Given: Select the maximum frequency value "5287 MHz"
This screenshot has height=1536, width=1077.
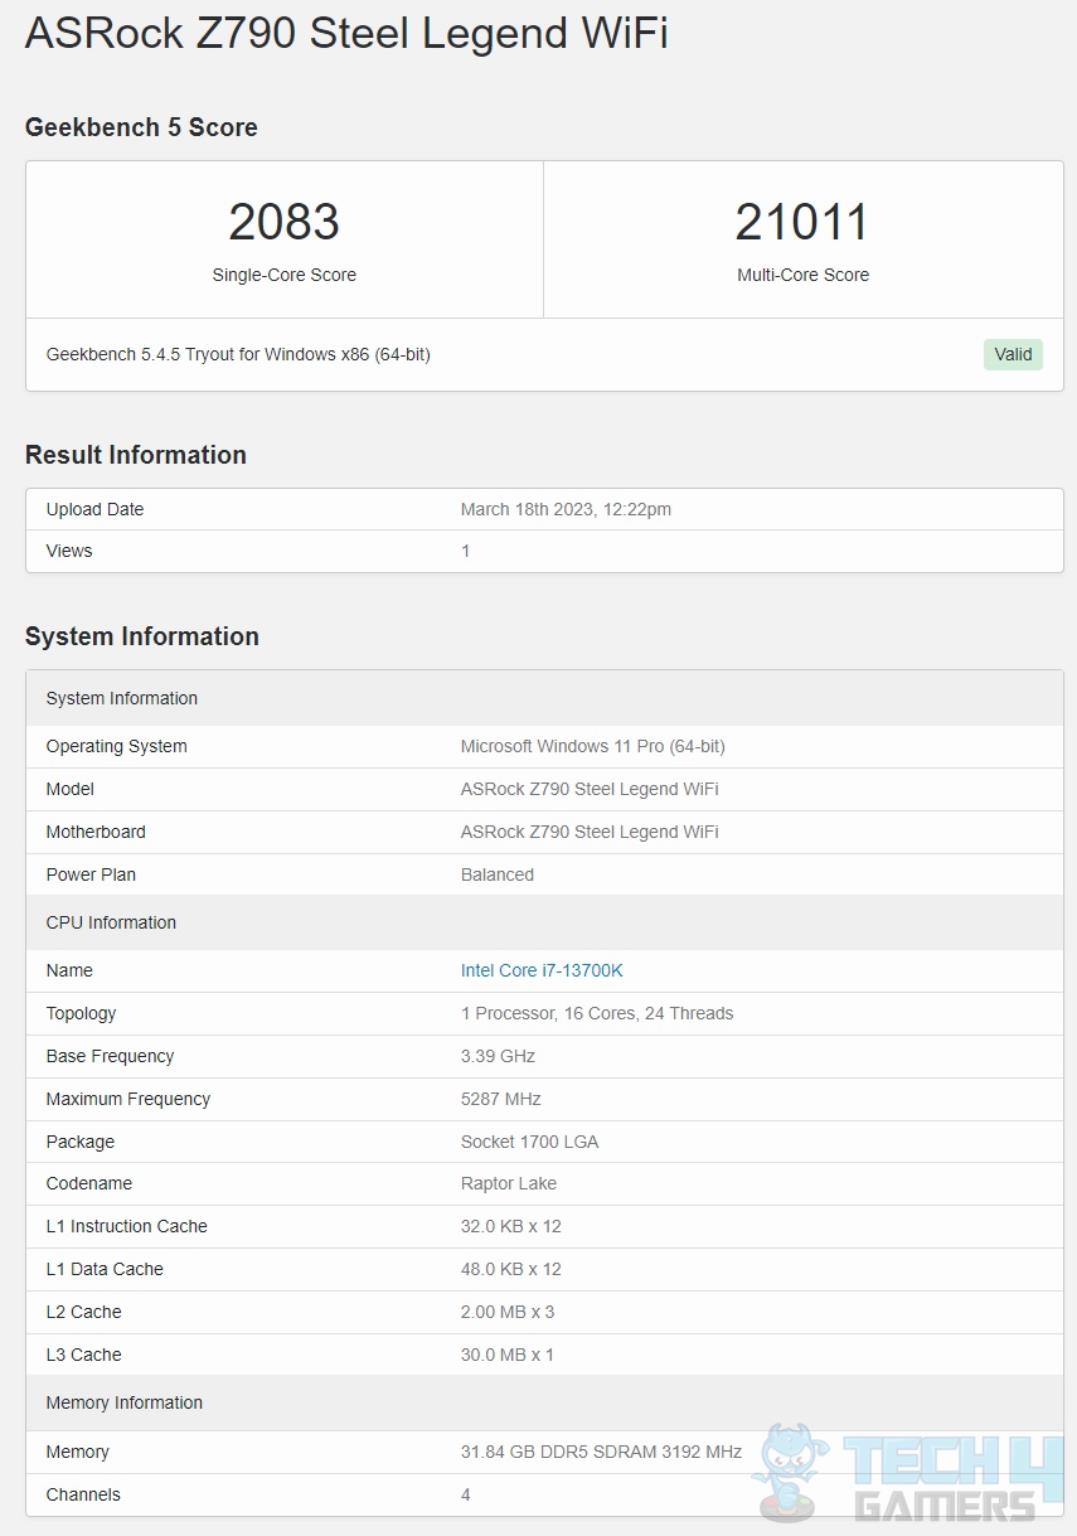Looking at the screenshot, I should tap(501, 1099).
